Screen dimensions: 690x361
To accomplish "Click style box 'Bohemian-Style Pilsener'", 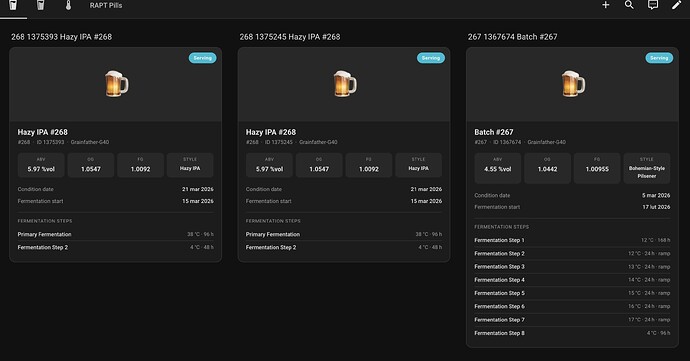I will [647, 168].
